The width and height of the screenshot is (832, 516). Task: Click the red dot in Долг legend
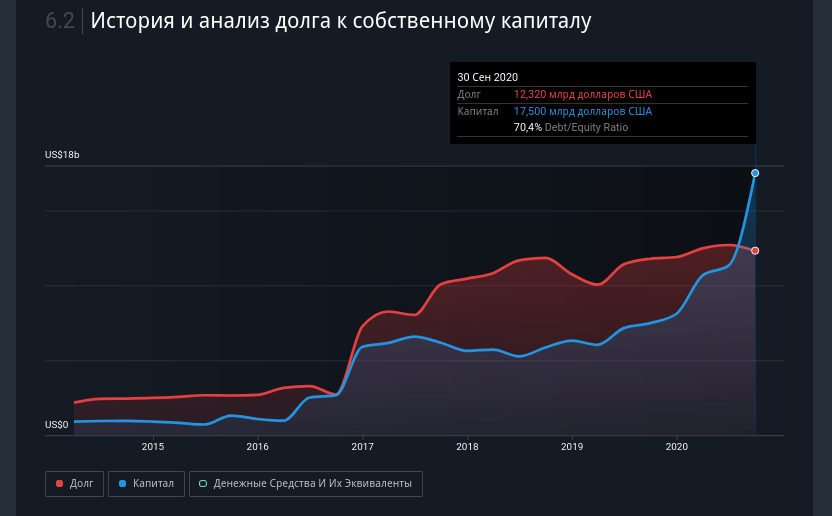pyautogui.click(x=60, y=484)
